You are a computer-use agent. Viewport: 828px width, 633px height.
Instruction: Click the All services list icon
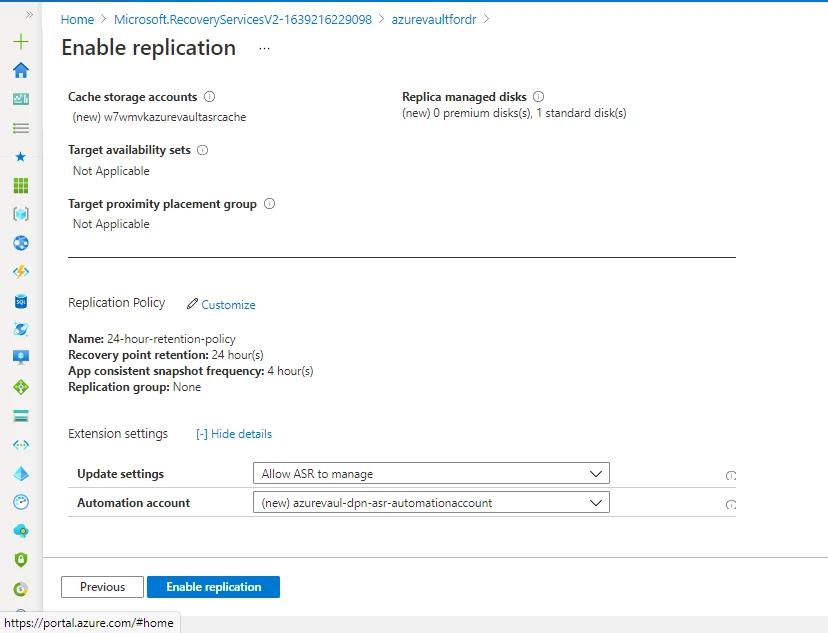(x=19, y=127)
